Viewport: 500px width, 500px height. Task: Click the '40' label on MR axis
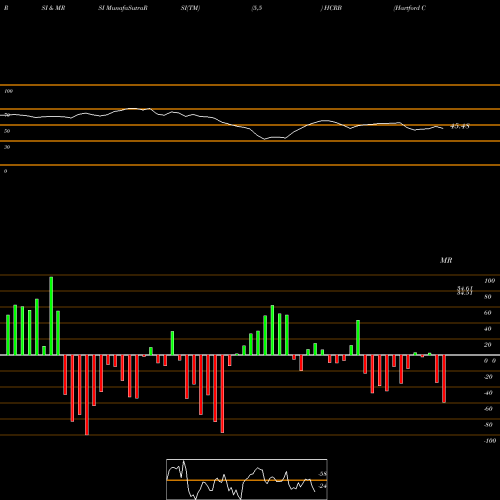point(487,329)
